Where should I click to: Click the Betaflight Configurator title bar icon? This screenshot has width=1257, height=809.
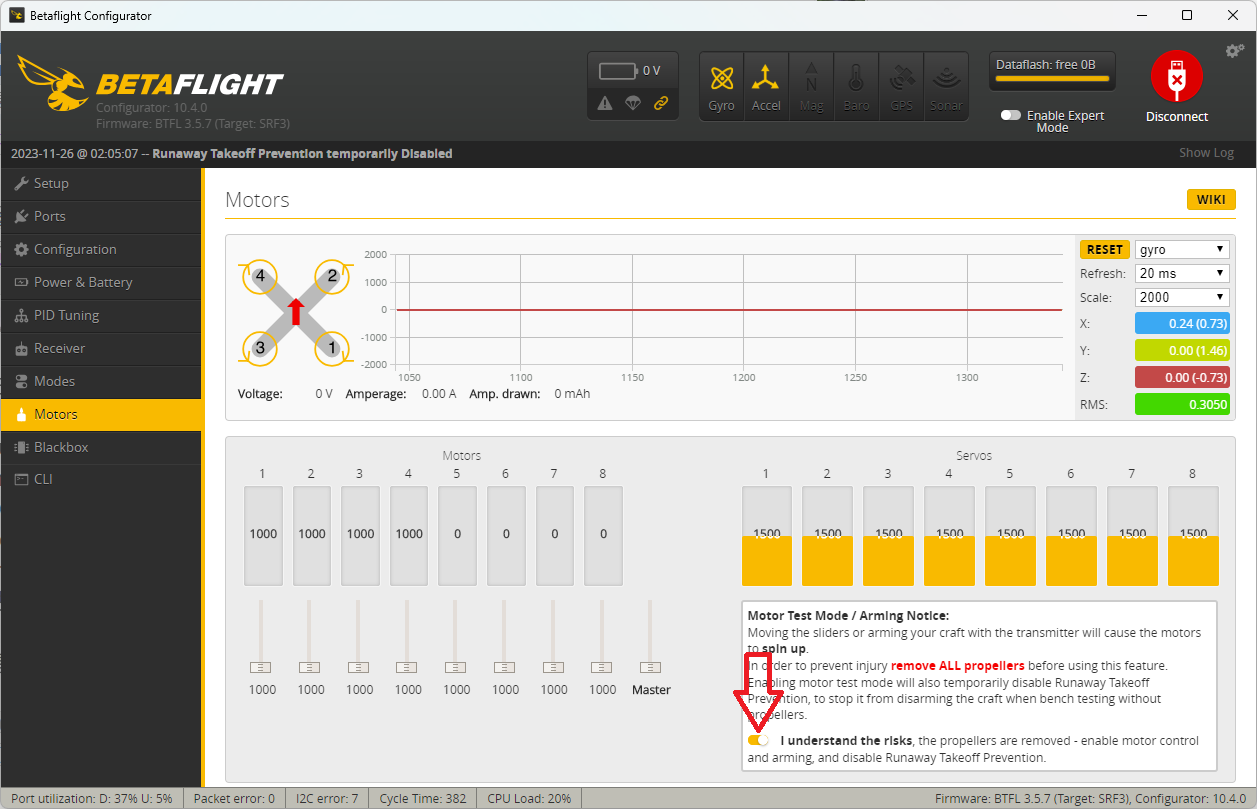click(16, 15)
